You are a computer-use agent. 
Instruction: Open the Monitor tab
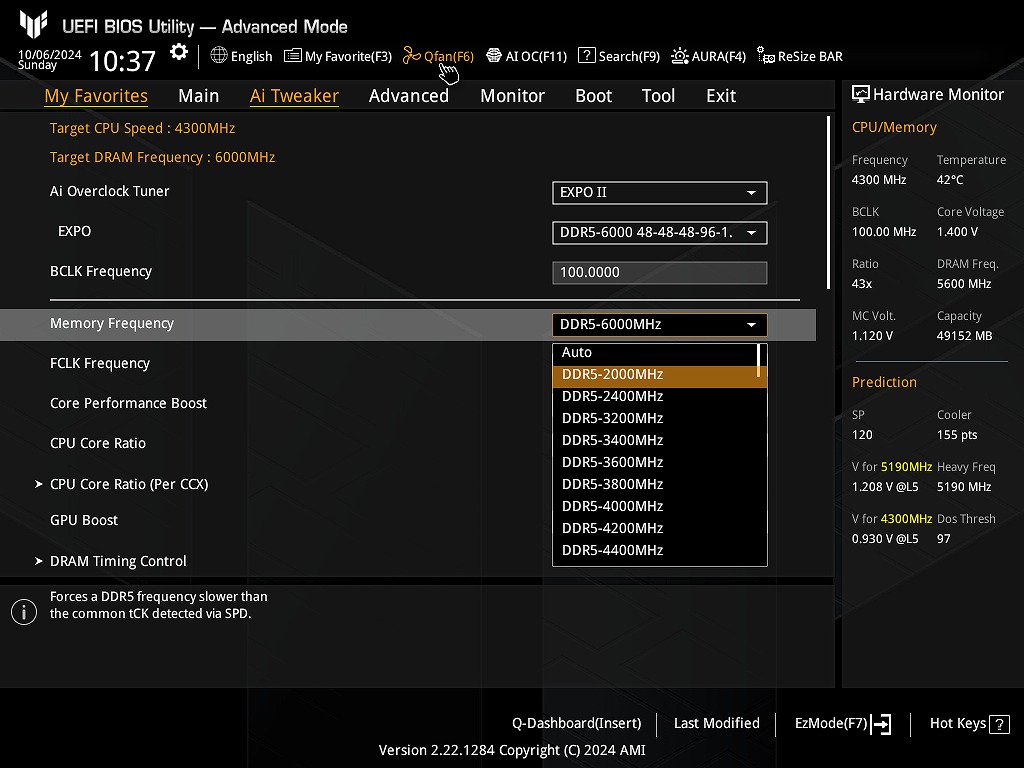(x=513, y=96)
